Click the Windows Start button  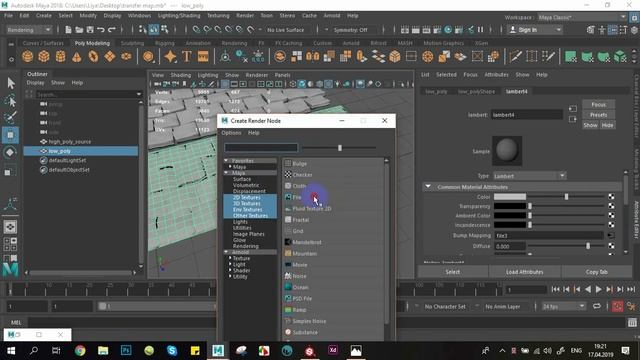(x=11, y=351)
